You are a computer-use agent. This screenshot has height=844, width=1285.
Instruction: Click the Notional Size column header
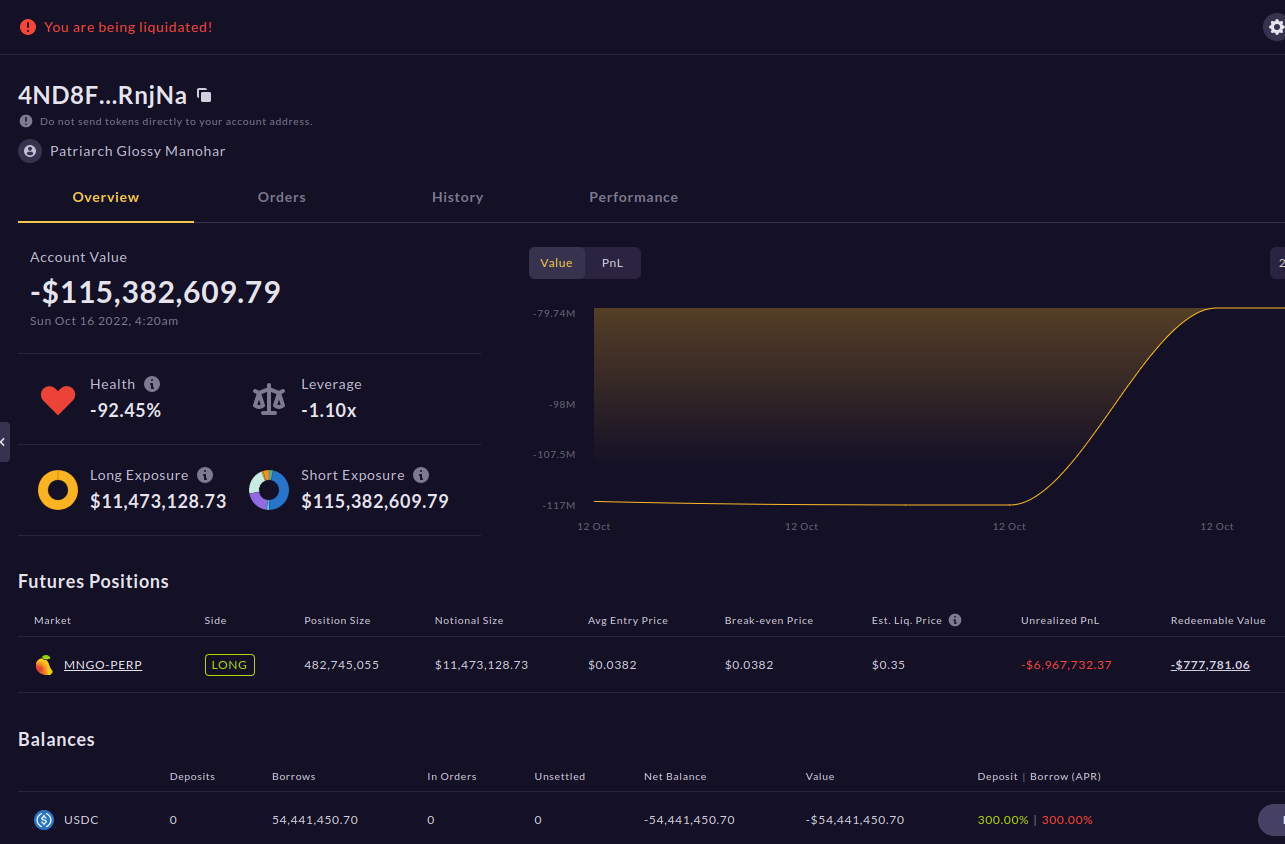click(x=469, y=621)
